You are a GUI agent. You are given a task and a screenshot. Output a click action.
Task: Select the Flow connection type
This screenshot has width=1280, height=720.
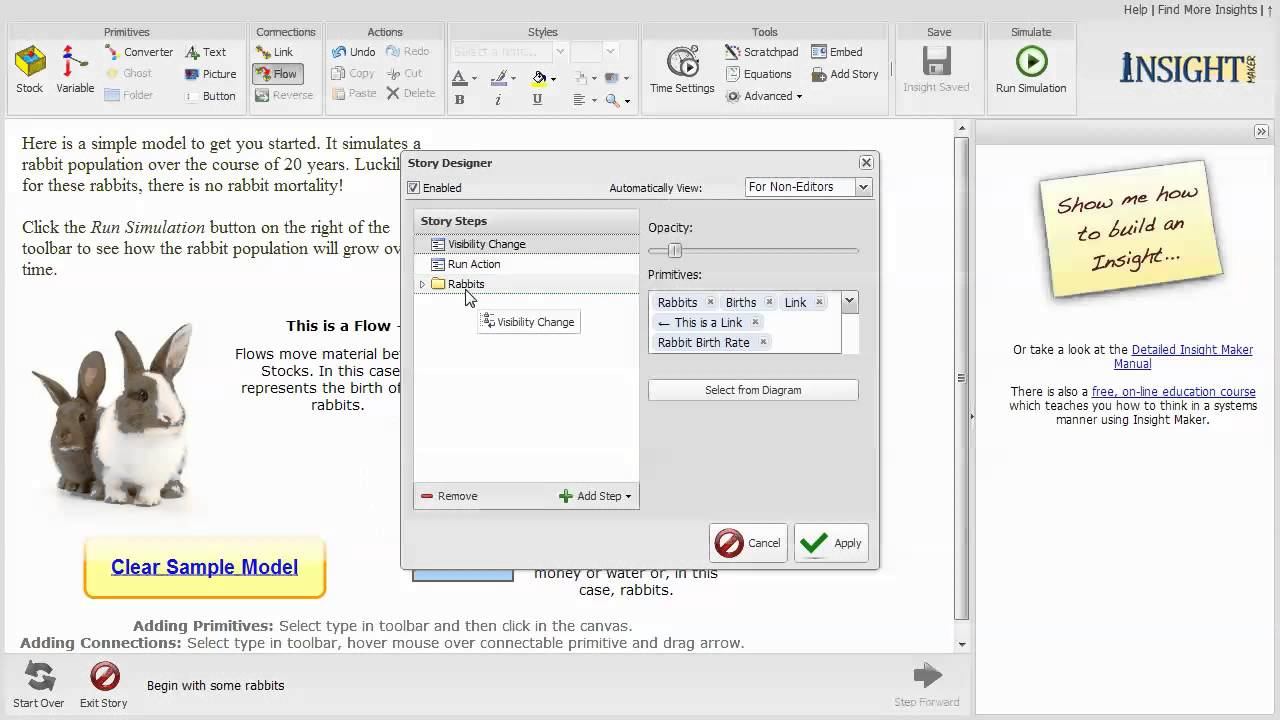click(x=277, y=74)
